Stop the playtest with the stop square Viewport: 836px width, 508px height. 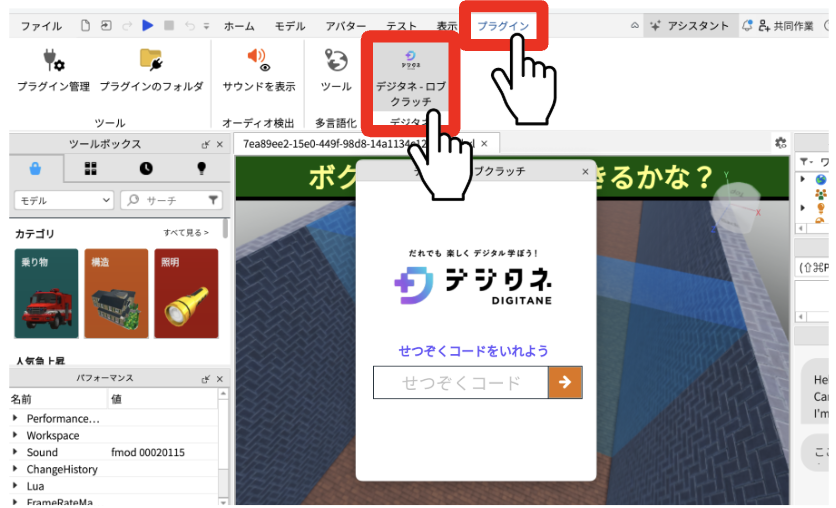pyautogui.click(x=169, y=25)
